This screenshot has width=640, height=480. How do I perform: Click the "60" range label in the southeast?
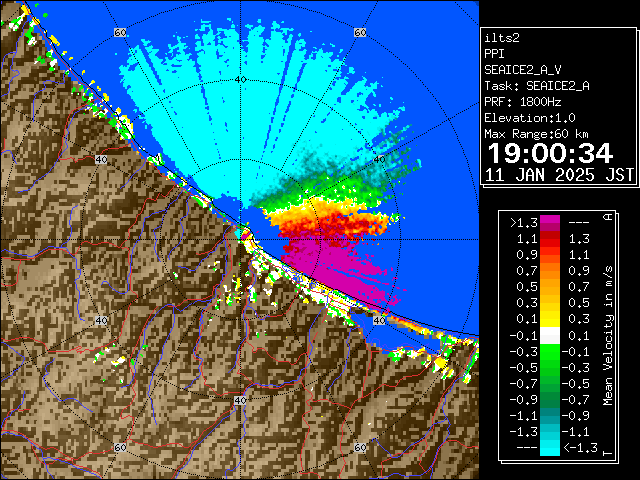(x=360, y=447)
